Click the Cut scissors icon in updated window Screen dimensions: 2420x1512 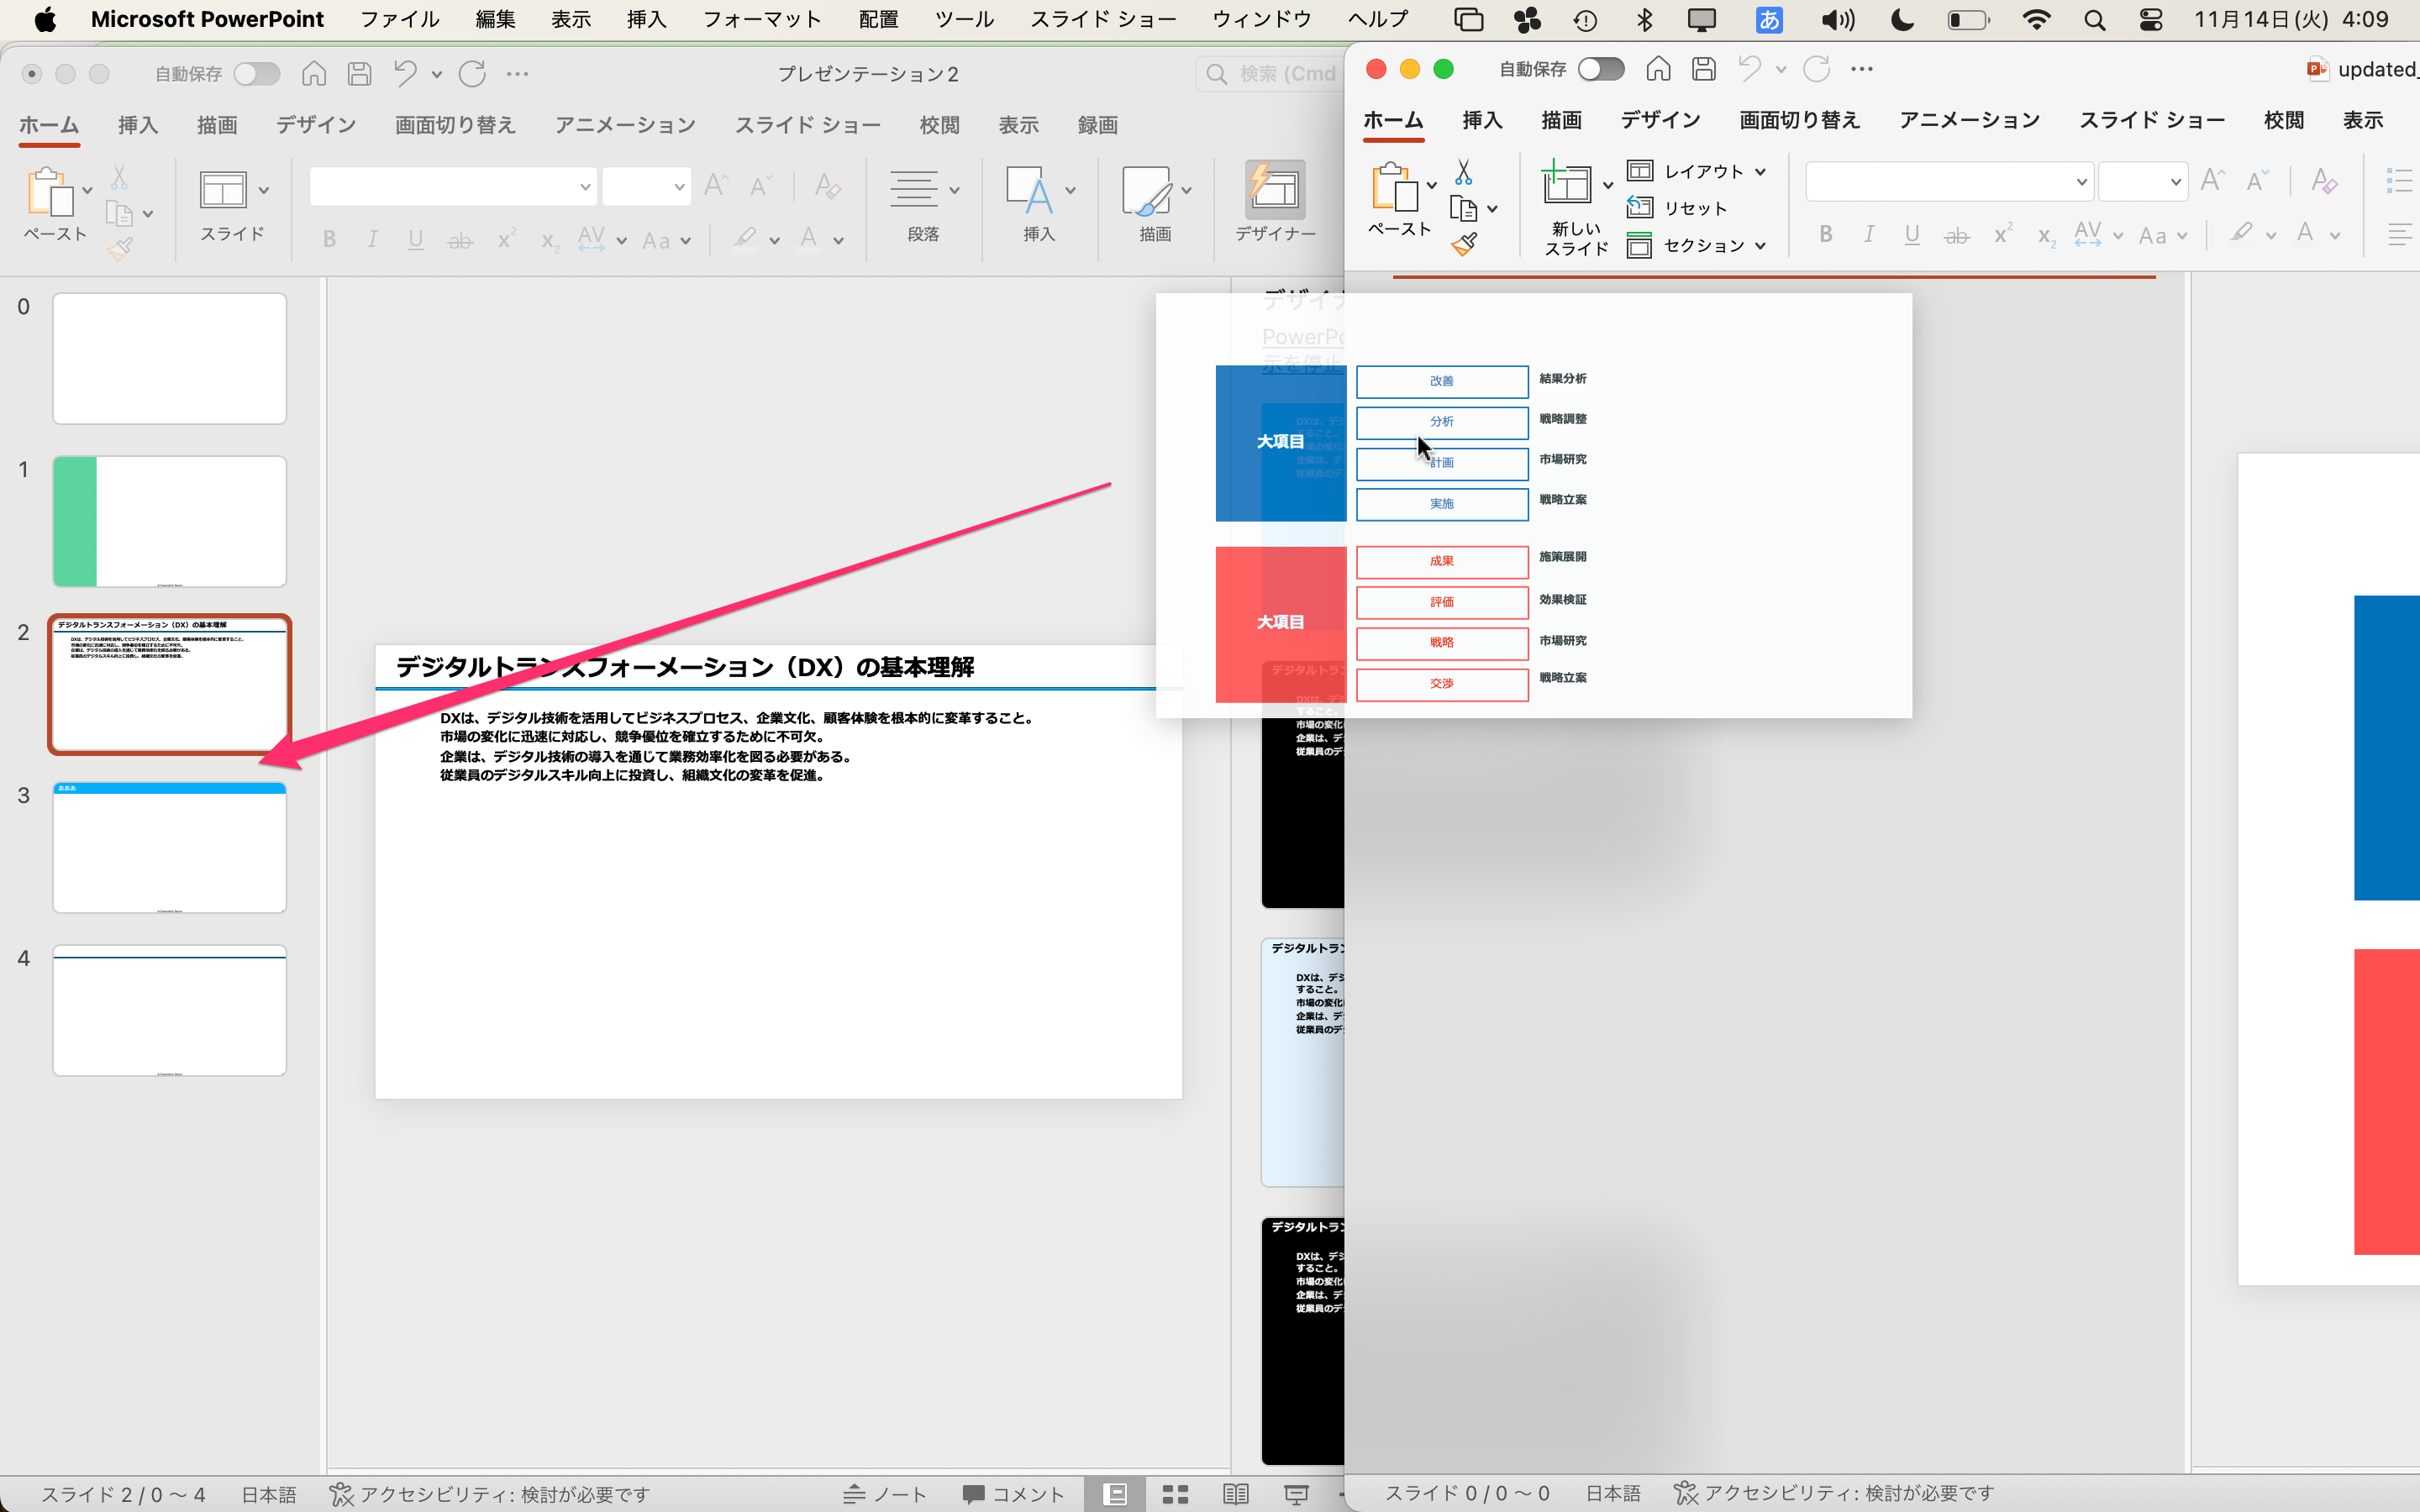[1463, 172]
